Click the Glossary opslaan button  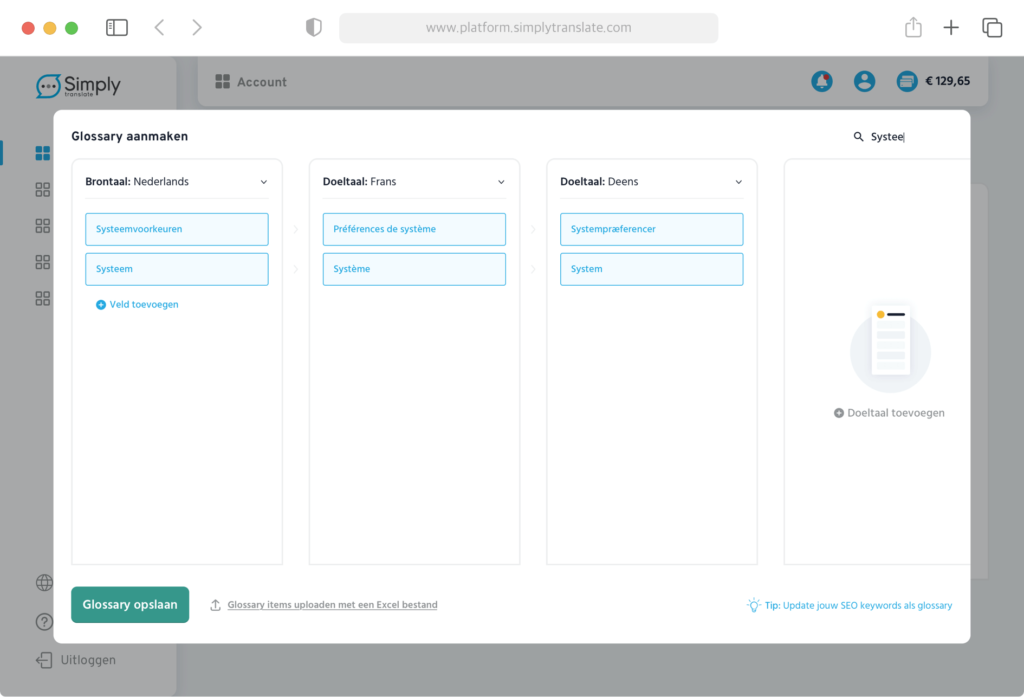click(130, 605)
